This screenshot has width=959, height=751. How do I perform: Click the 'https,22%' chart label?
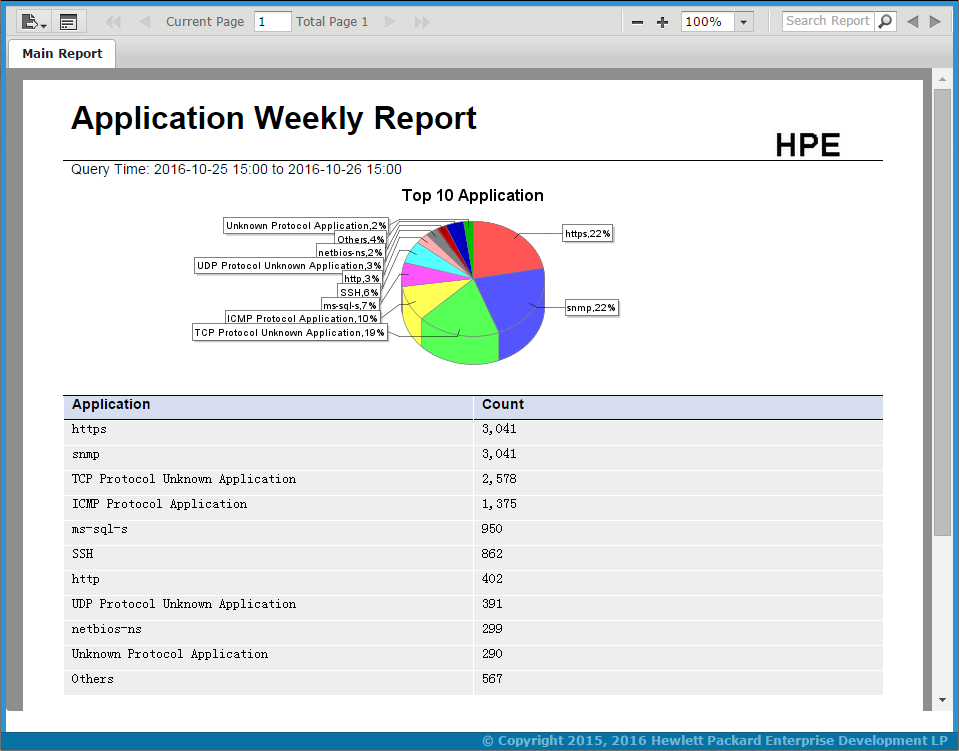point(588,234)
